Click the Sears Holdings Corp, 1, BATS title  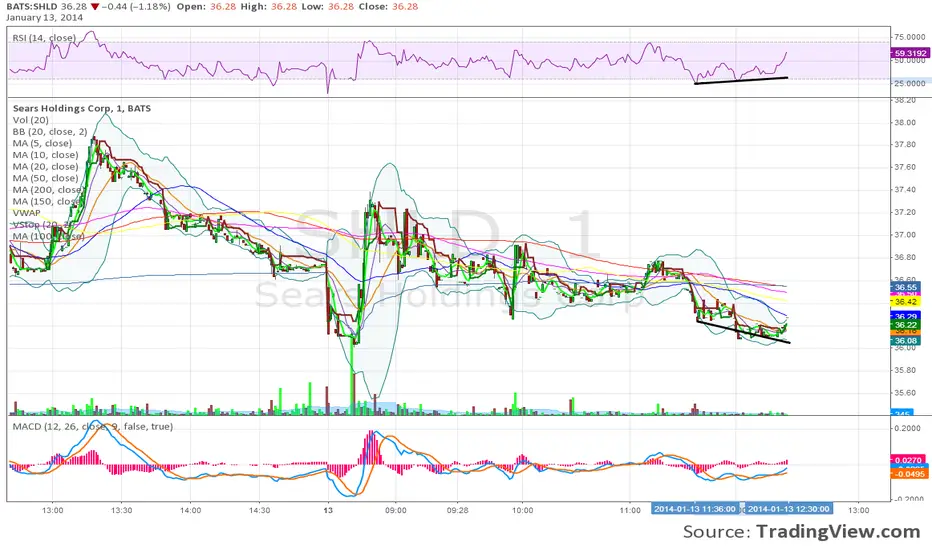pos(81,108)
